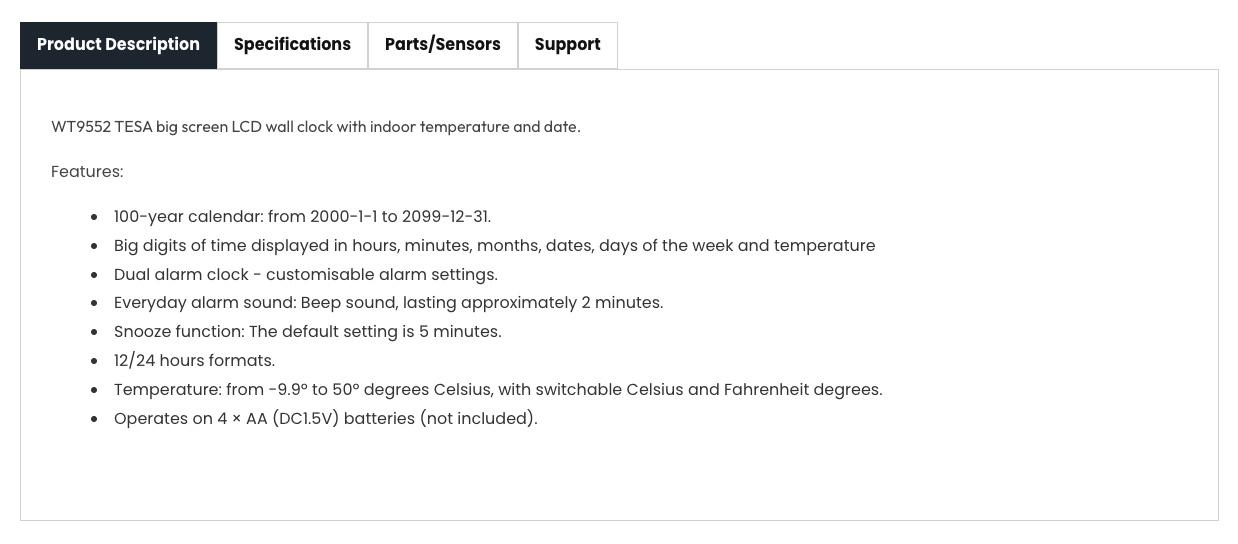Click the 'Features:' label
This screenshot has height=544, width=1238.
pyautogui.click(x=87, y=172)
